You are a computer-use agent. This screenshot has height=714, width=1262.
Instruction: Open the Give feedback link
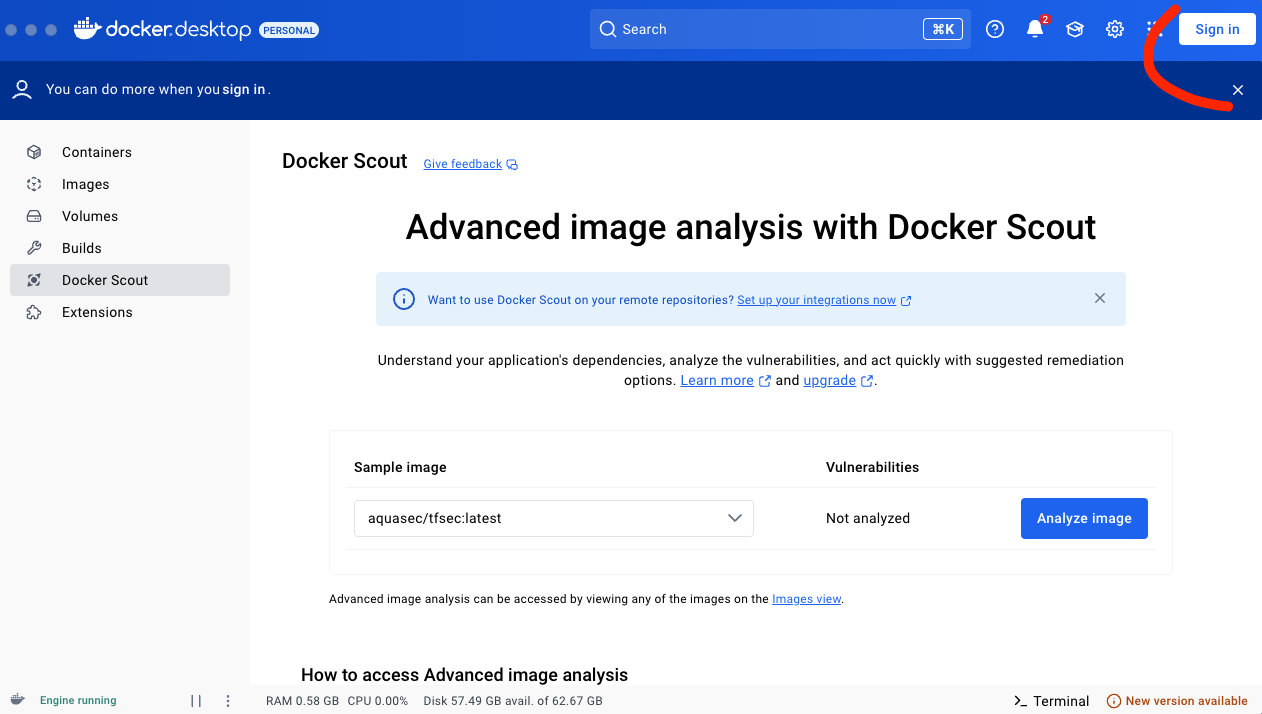(463, 164)
